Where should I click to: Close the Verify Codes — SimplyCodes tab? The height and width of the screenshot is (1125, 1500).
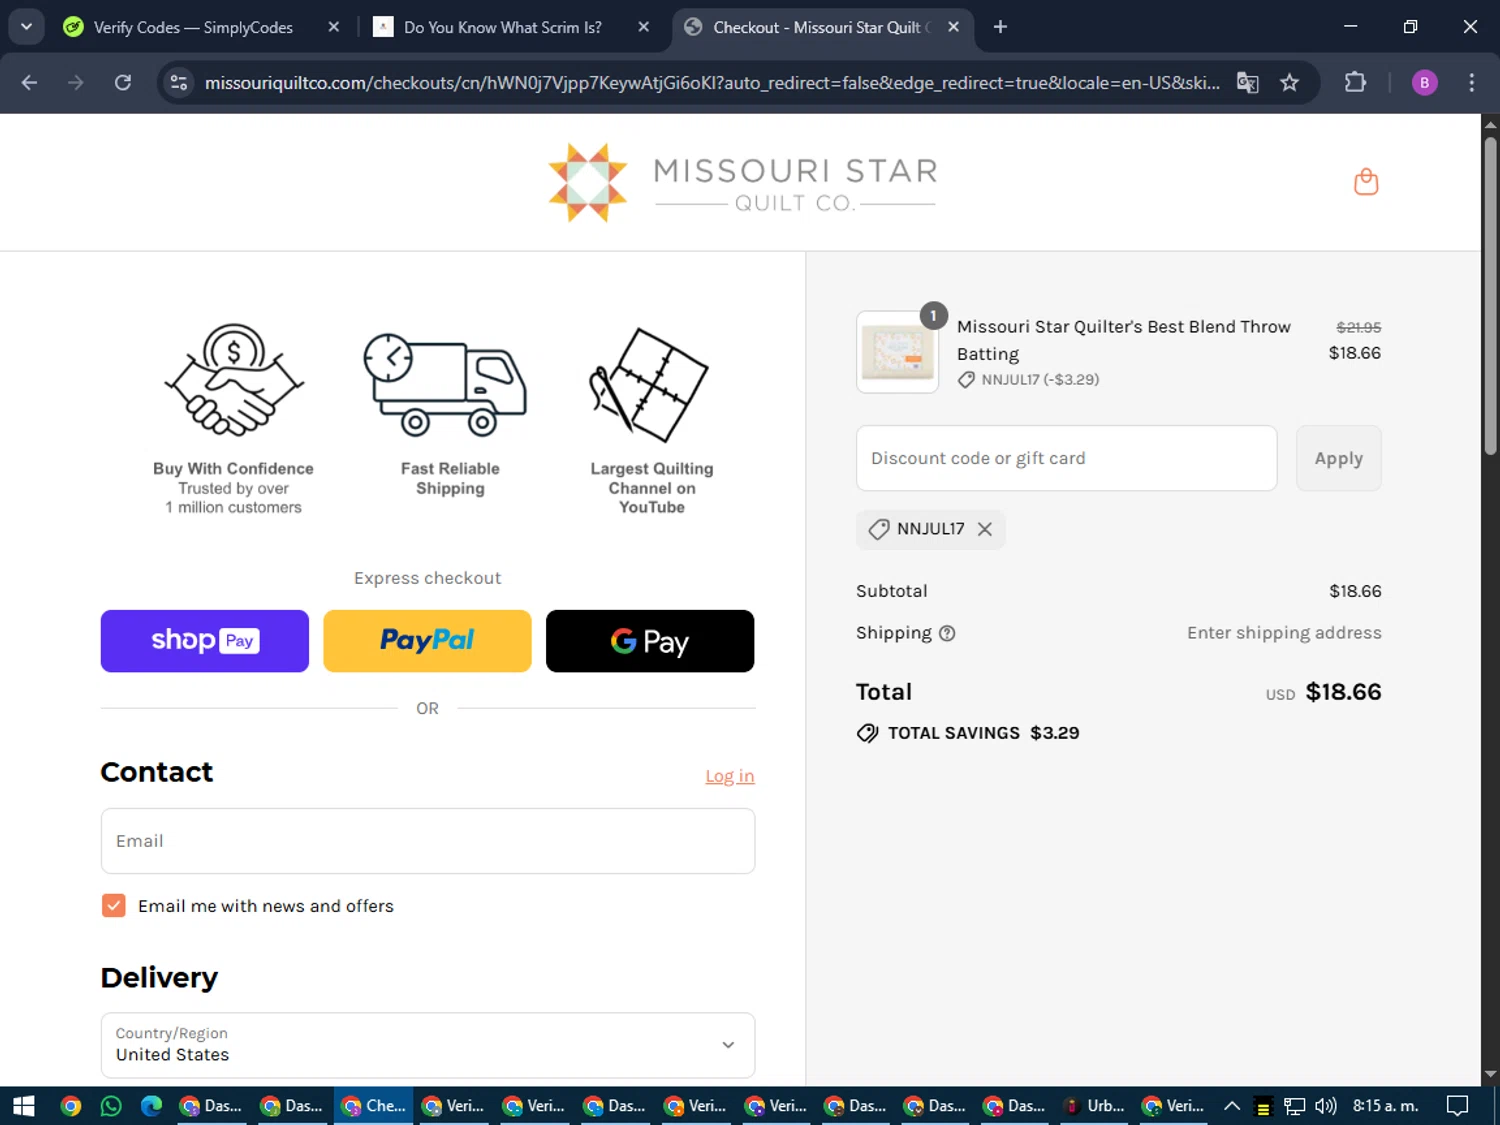click(x=334, y=27)
